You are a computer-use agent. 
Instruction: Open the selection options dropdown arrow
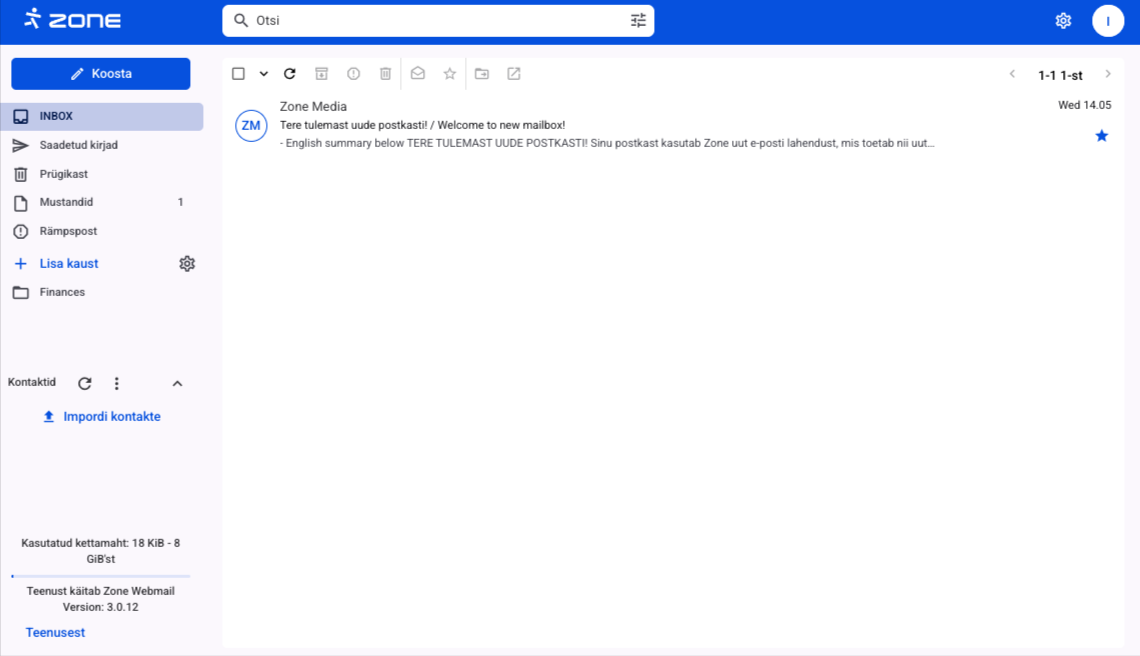(x=264, y=74)
